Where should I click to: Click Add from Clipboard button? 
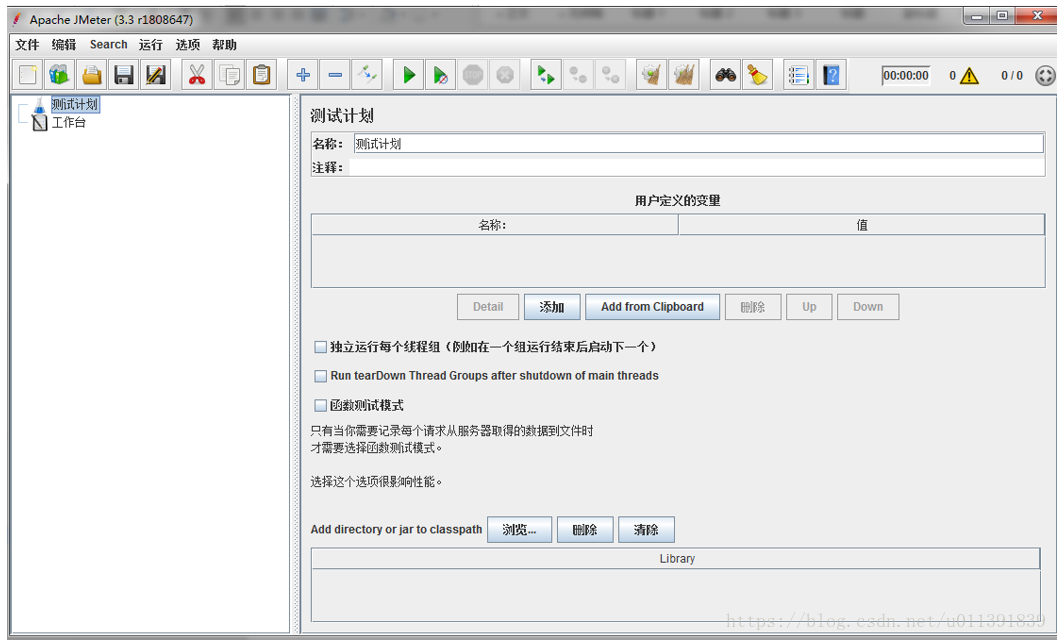pos(652,307)
